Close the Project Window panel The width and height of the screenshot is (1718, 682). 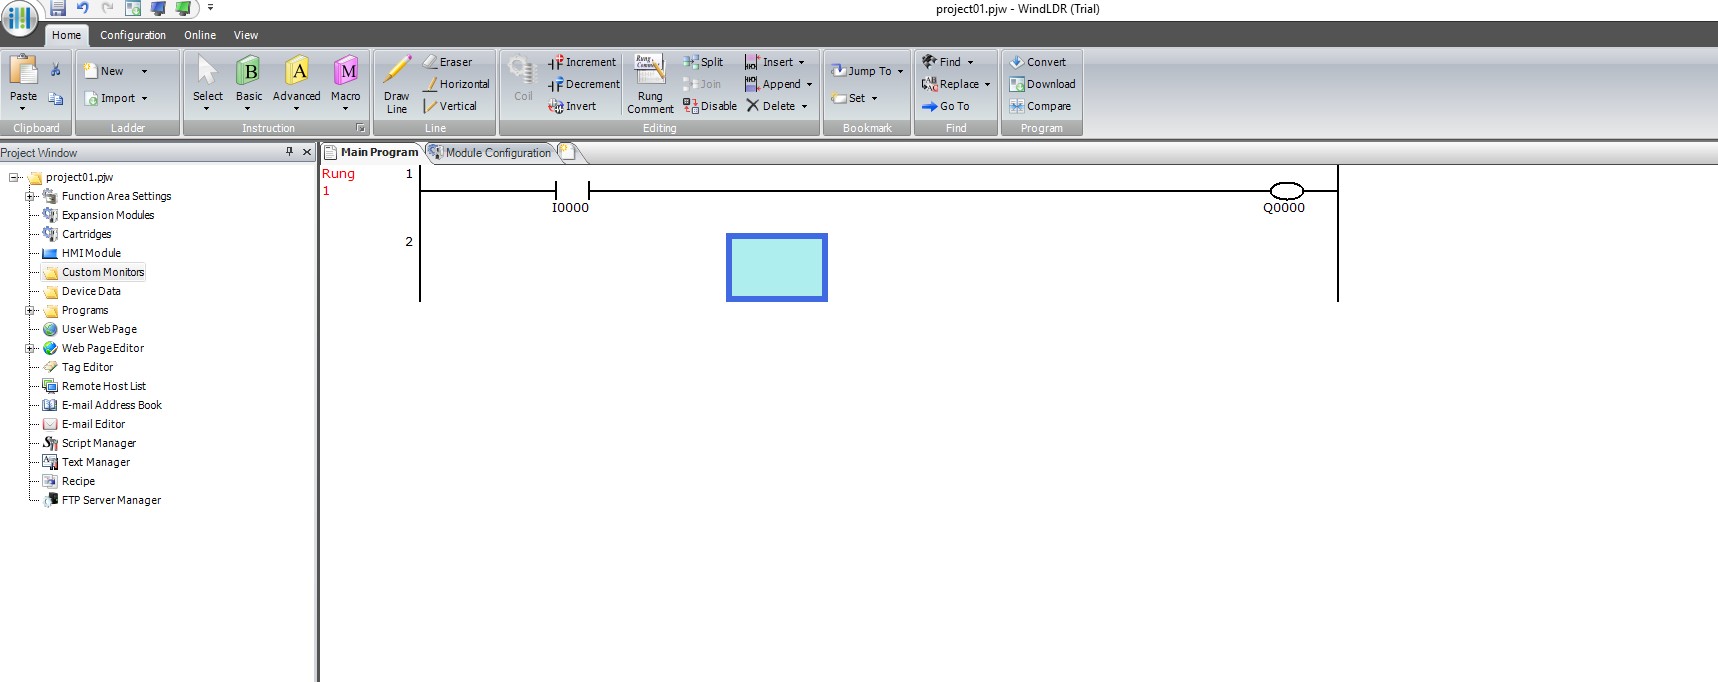coord(307,152)
